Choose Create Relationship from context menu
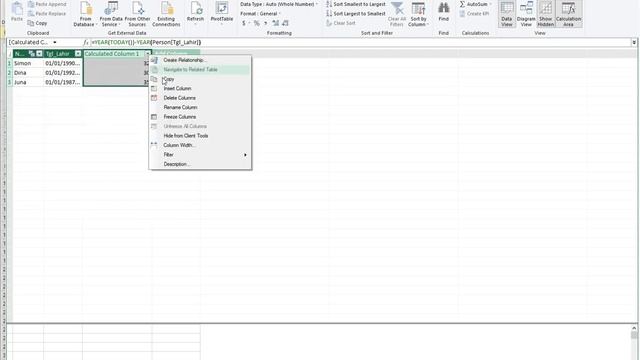The image size is (640, 360). [200, 60]
